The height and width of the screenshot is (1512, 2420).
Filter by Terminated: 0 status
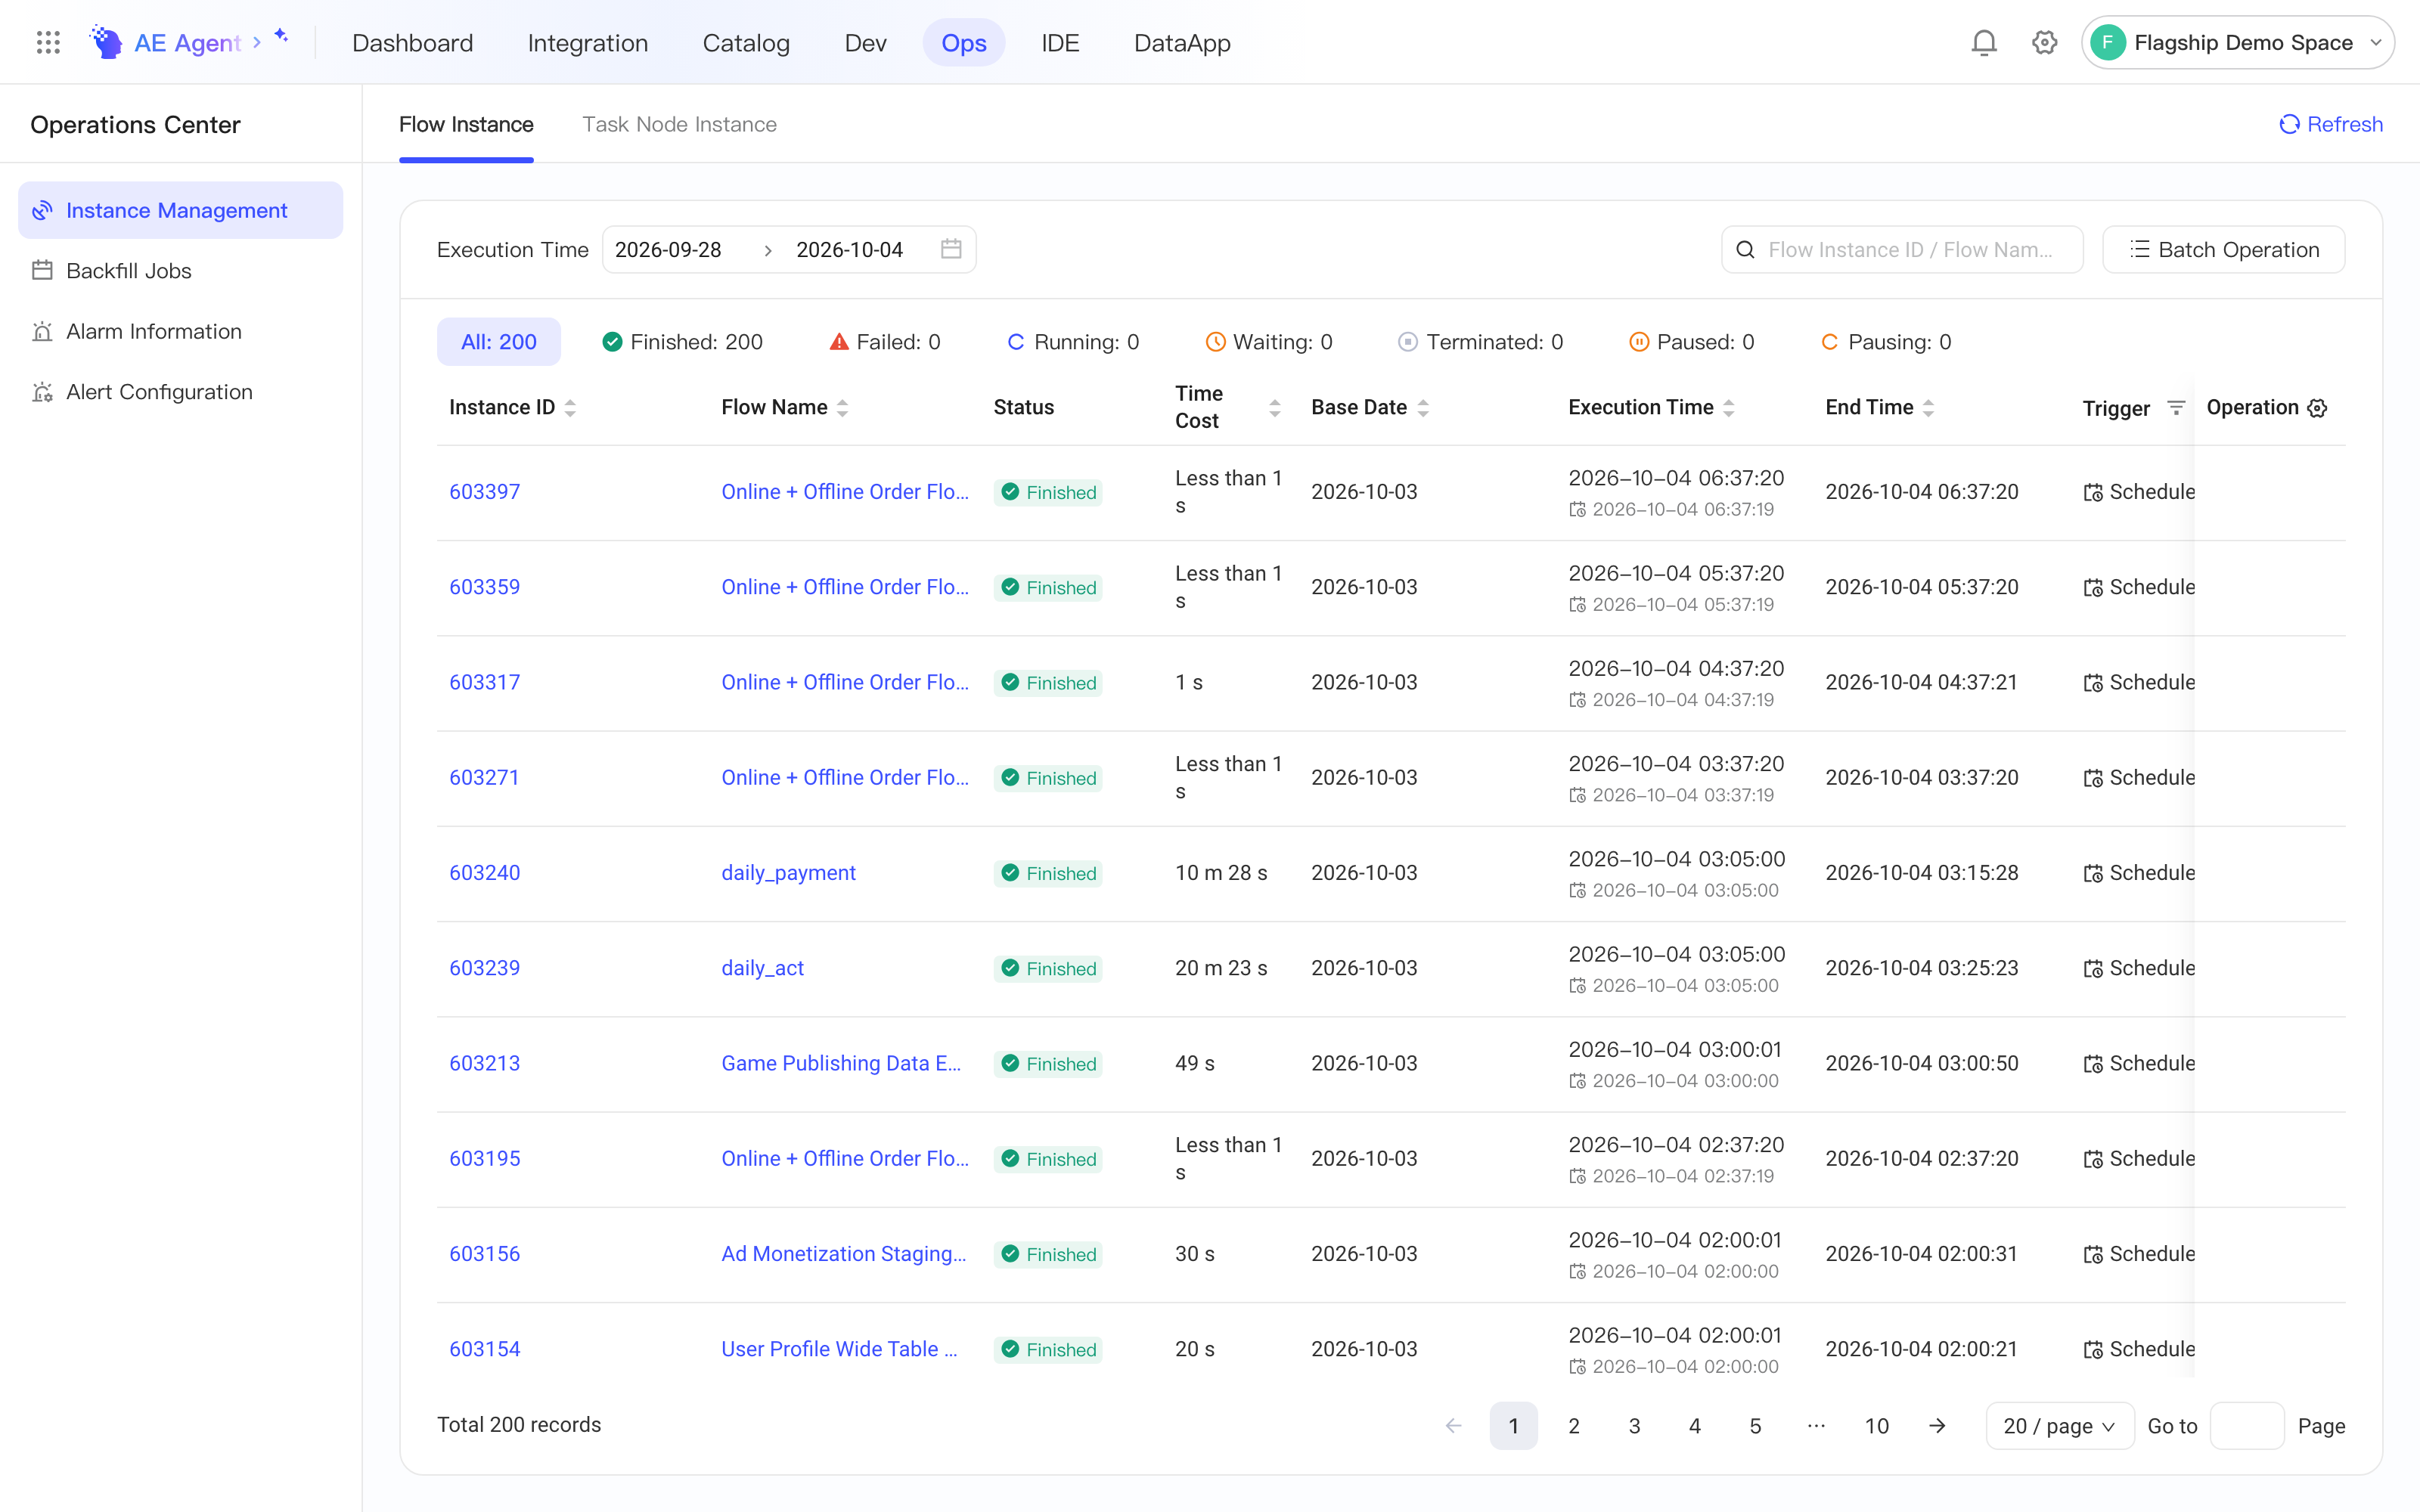click(1480, 342)
